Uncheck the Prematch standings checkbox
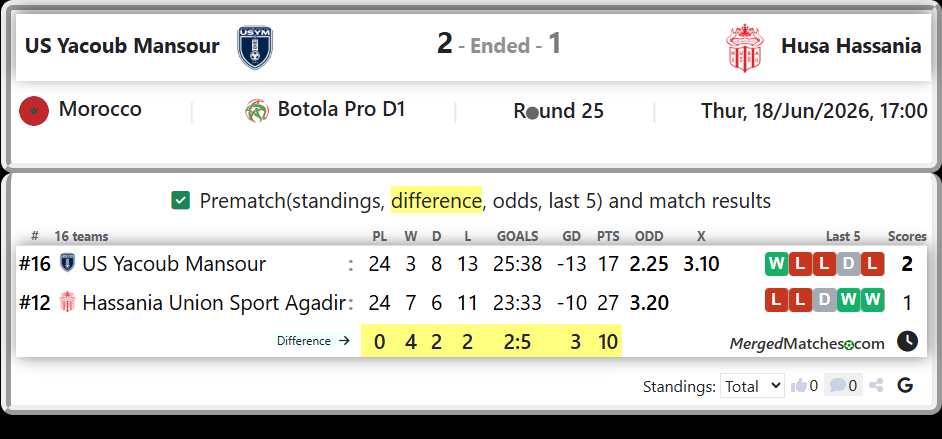942x439 pixels. click(180, 200)
